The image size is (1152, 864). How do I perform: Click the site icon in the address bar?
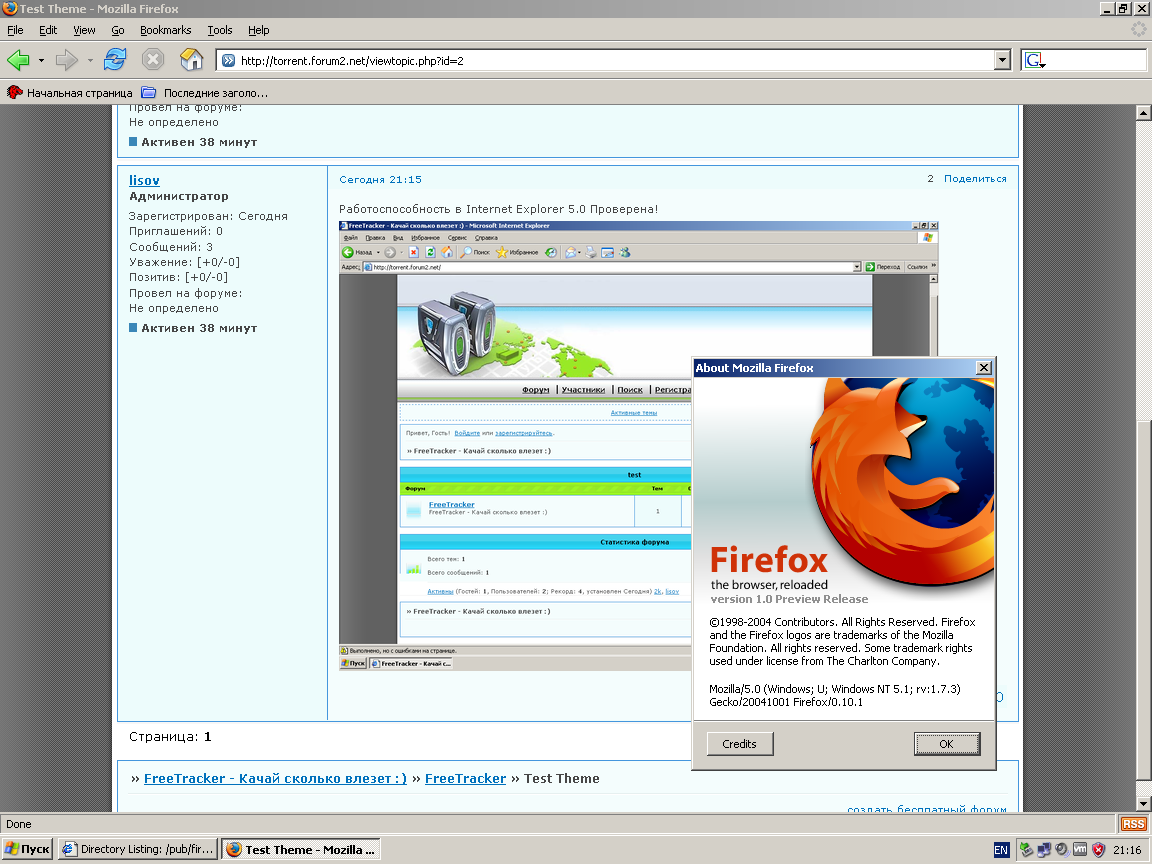coord(228,61)
